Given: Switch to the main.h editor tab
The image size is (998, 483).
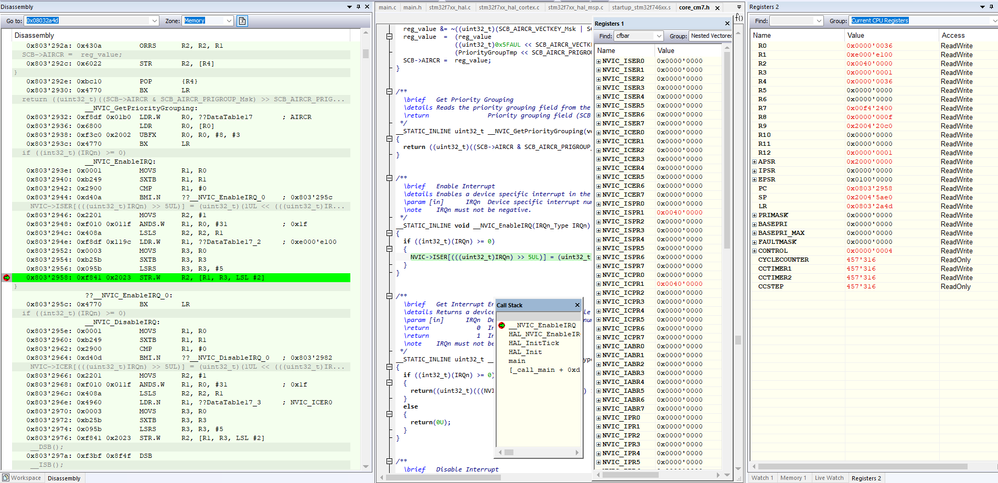Looking at the screenshot, I should click(412, 8).
